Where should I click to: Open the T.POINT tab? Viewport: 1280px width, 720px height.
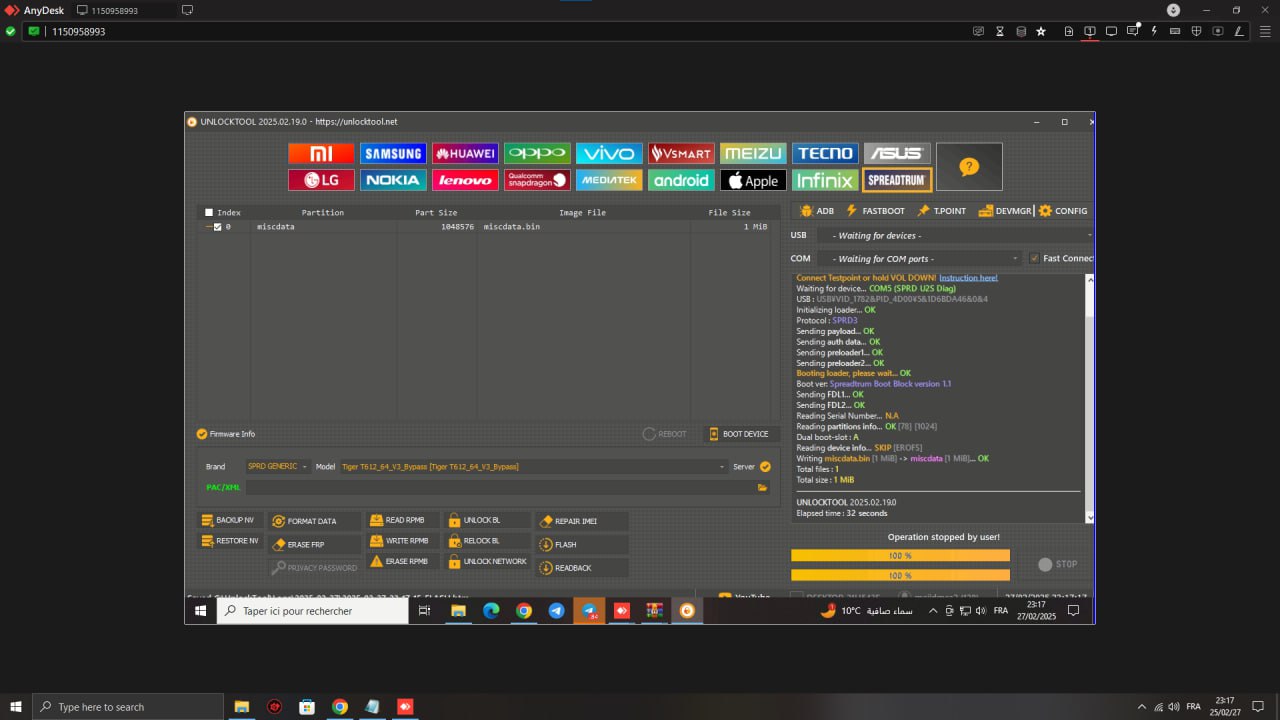tap(942, 211)
